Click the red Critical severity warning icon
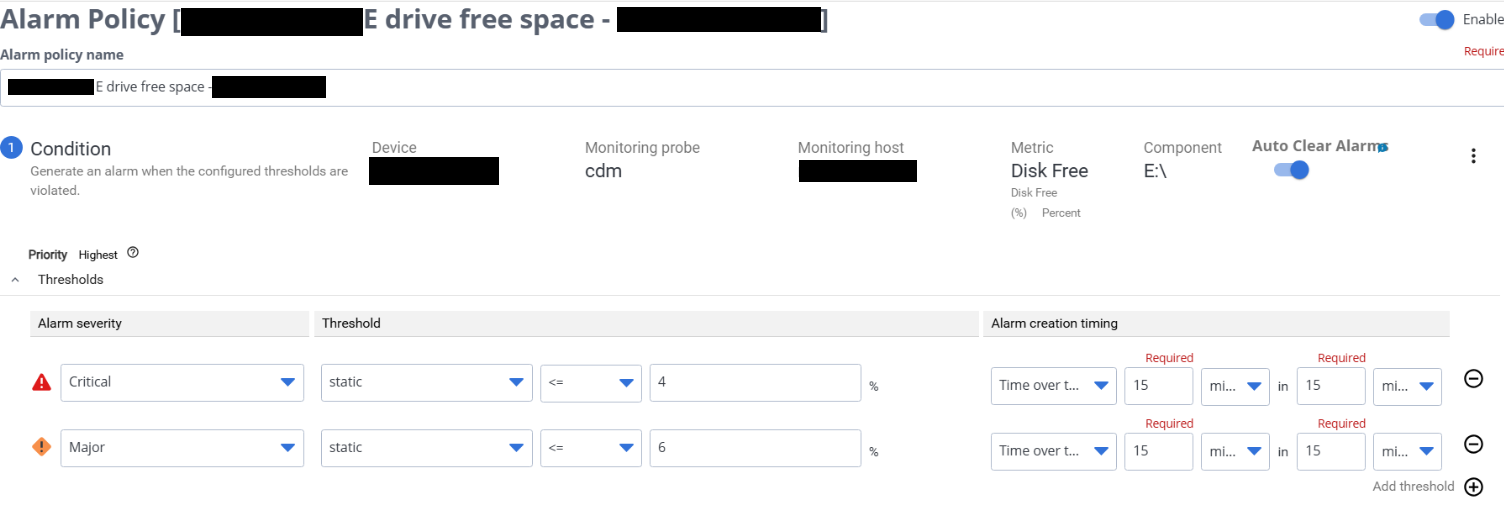The image size is (1504, 527). [x=42, y=382]
